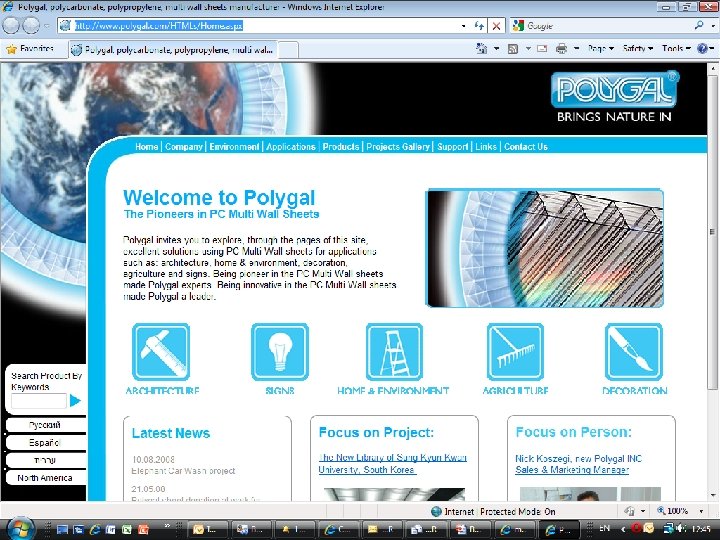Screen dimensions: 720x540
Task: Click the red Stop loading icon
Action: click(x=496, y=26)
